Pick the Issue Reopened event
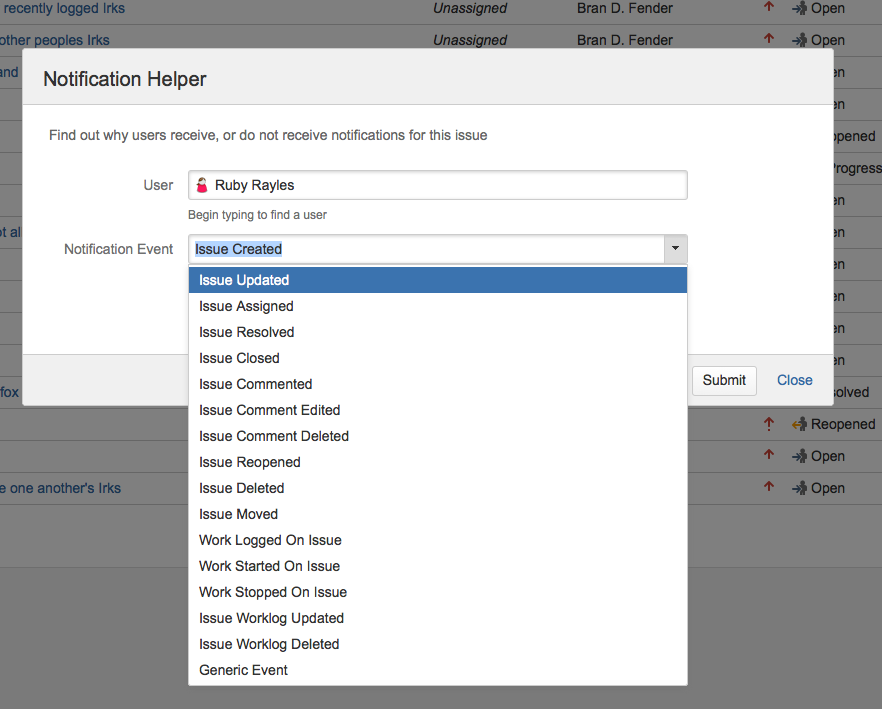The image size is (882, 709). coord(249,462)
